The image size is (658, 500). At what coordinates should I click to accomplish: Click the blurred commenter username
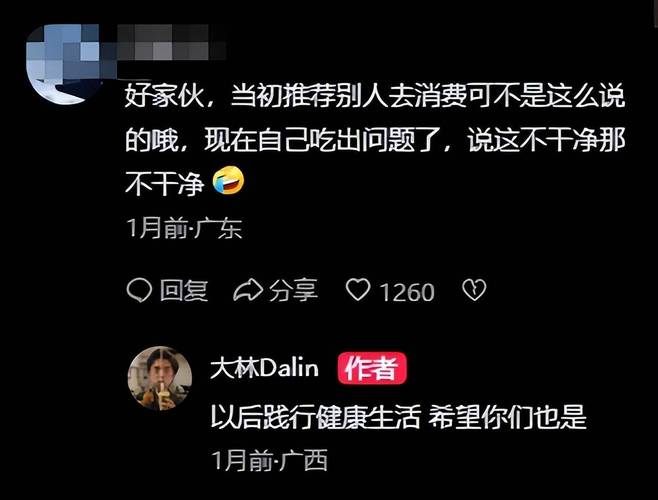[x=164, y=42]
